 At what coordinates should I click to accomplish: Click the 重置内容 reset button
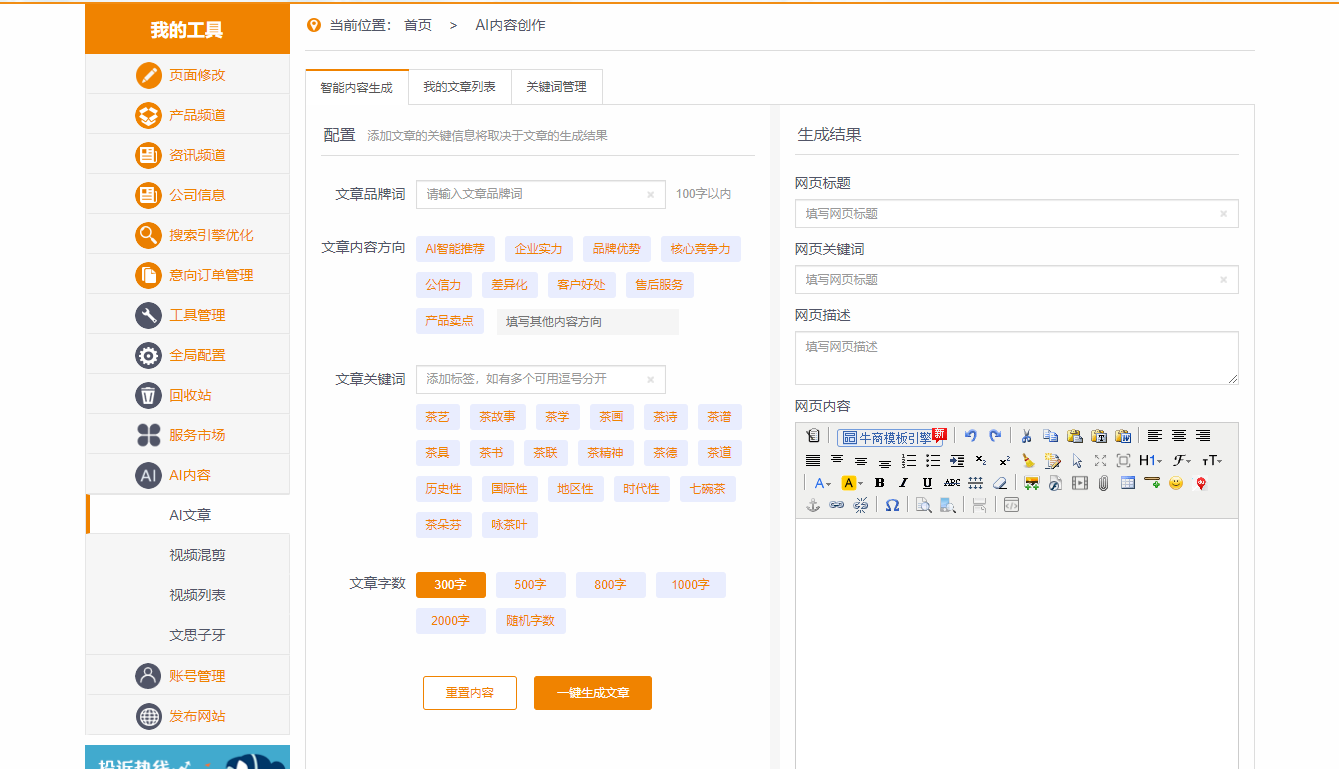[x=470, y=693]
